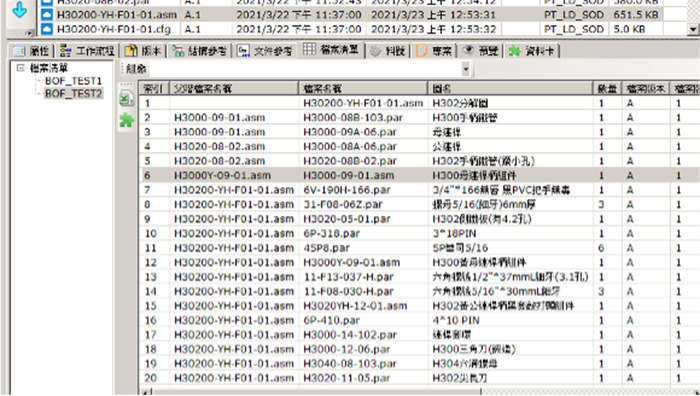The width and height of the screenshot is (700, 396).
Task: Click the green puzzle piece icon
Action: click(126, 120)
